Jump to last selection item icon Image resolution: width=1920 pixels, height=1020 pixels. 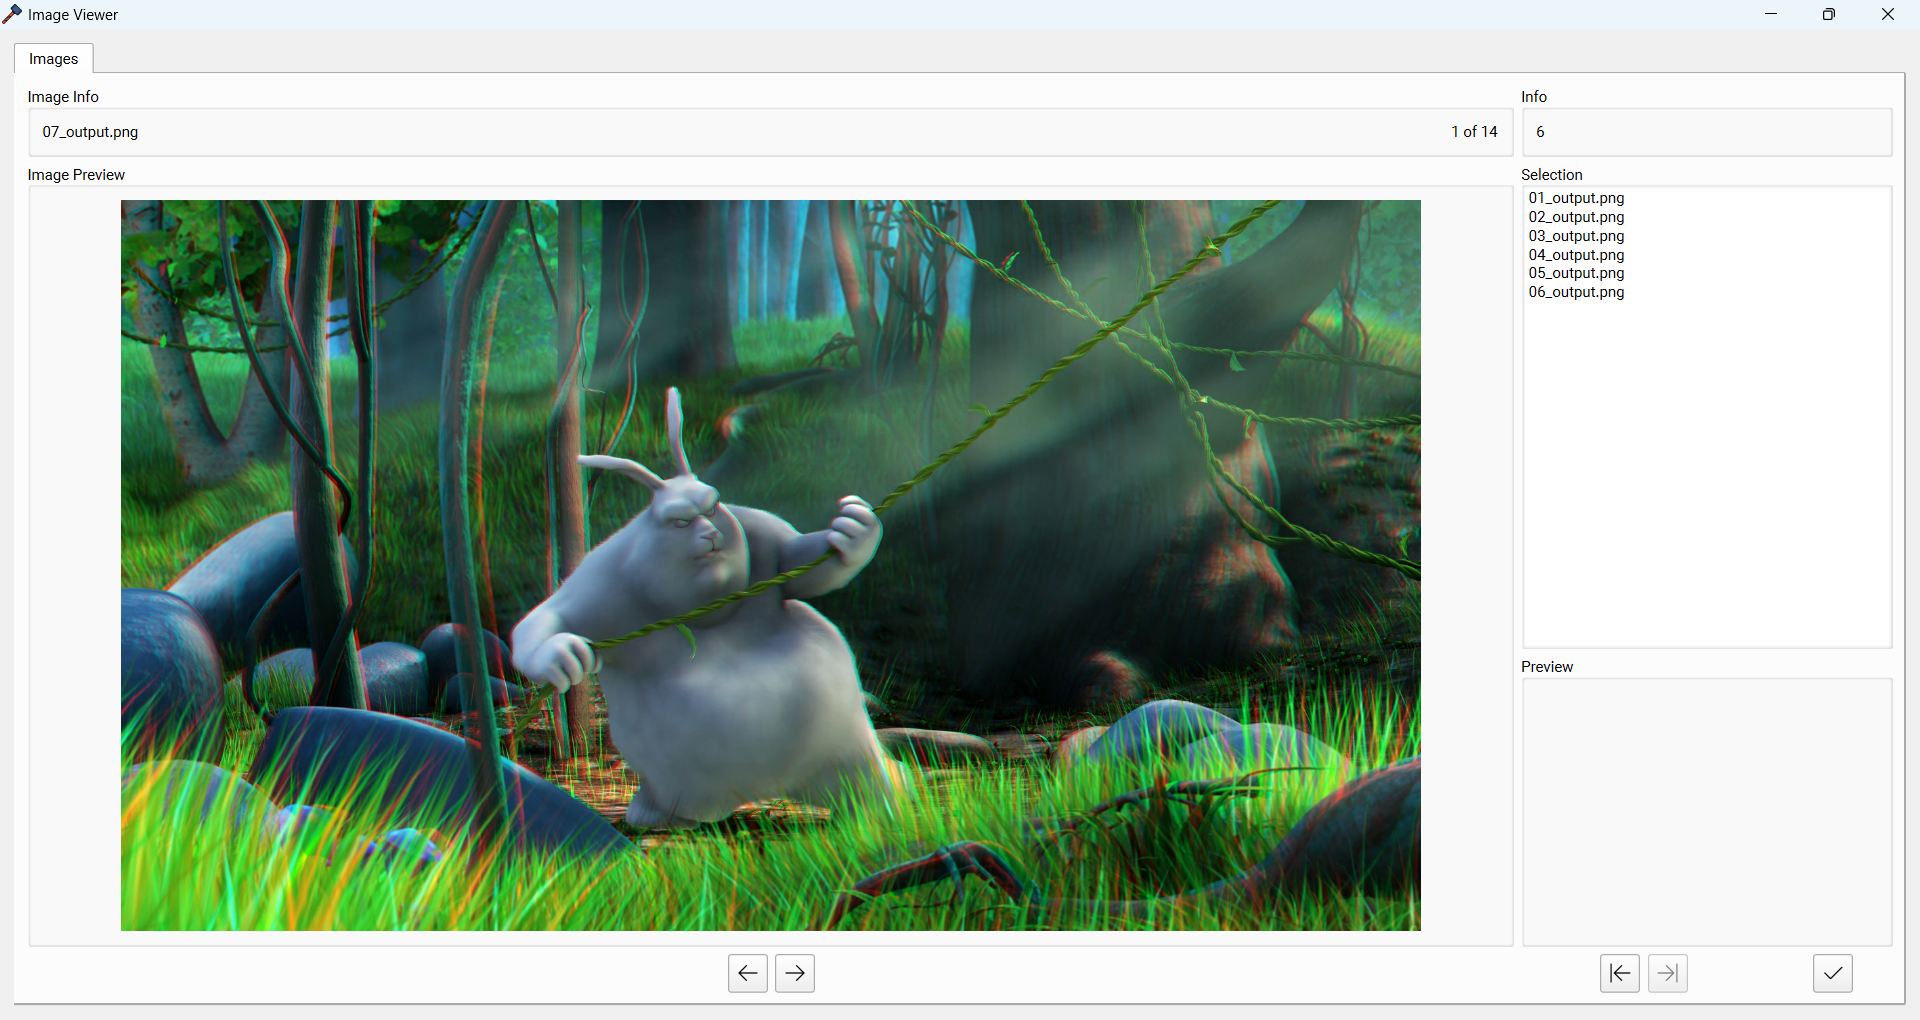point(1667,973)
